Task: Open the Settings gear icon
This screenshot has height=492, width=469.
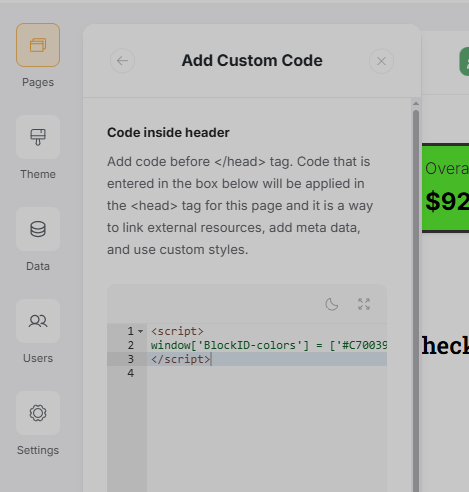Action: pos(38,413)
